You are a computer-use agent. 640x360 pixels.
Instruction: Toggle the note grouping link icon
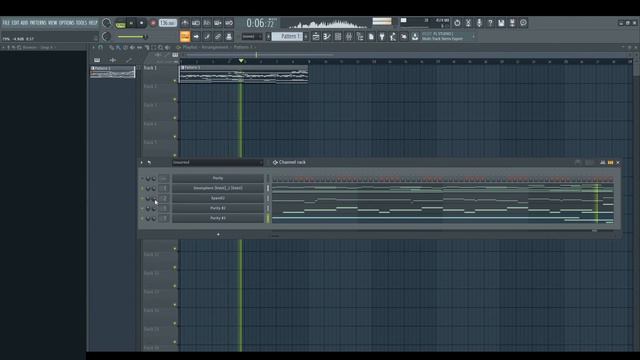tap(218, 37)
